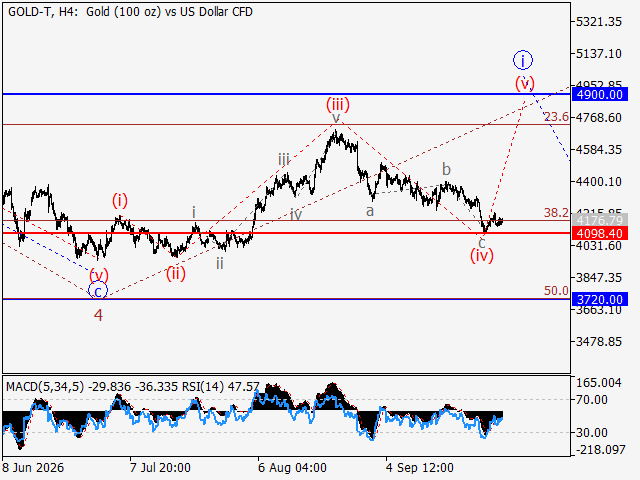The width and height of the screenshot is (640, 480).
Task: Select the 38.2 Fibonacci level label
Action: coord(556,213)
